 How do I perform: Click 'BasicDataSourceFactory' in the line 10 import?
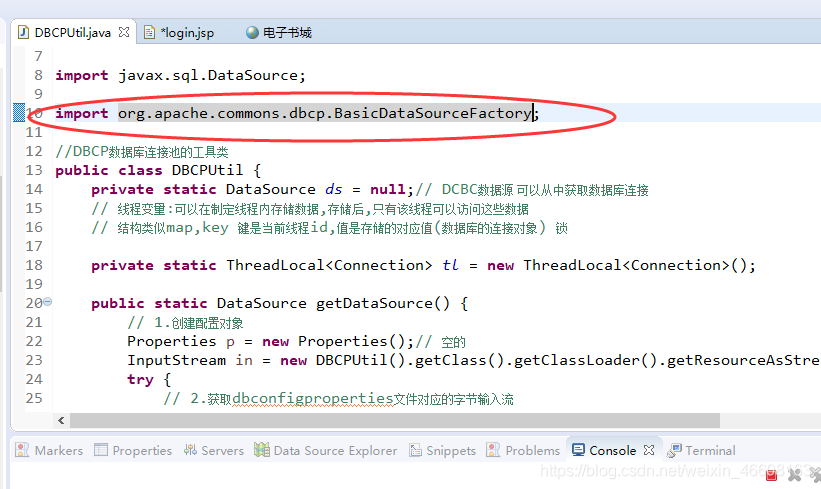coord(433,113)
